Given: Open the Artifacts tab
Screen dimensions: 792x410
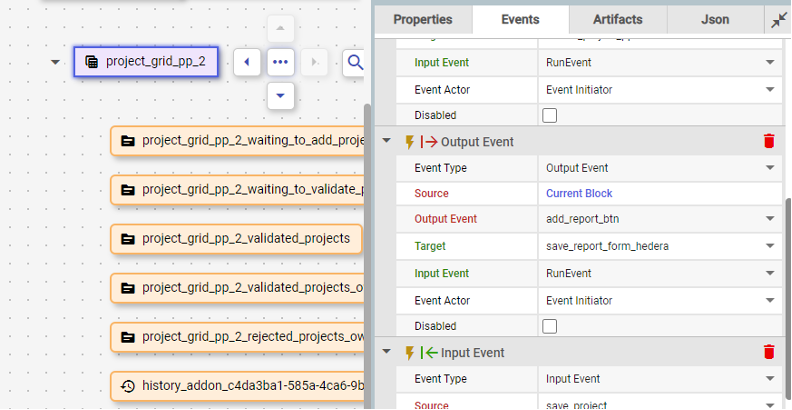Looking at the screenshot, I should (617, 19).
